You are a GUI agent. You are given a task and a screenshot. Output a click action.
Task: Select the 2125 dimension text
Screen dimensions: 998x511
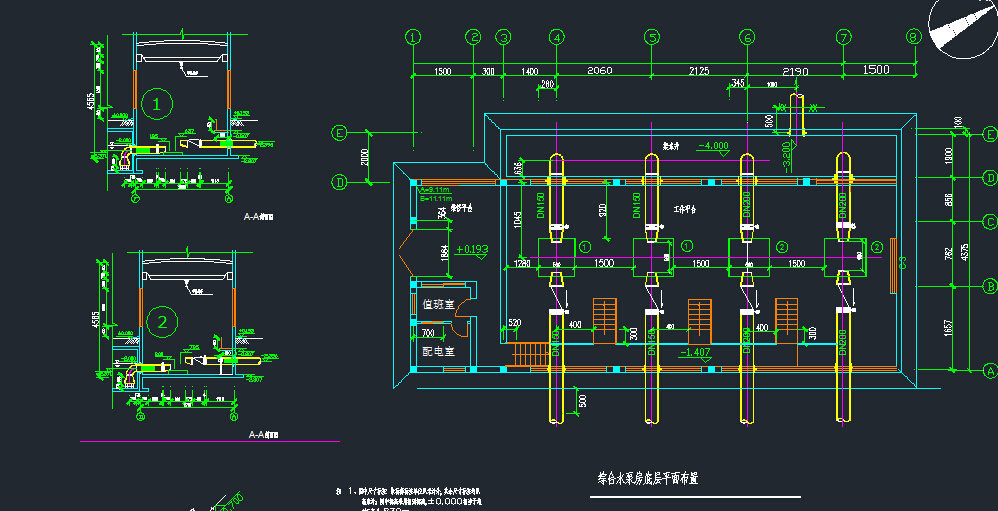[x=699, y=71]
